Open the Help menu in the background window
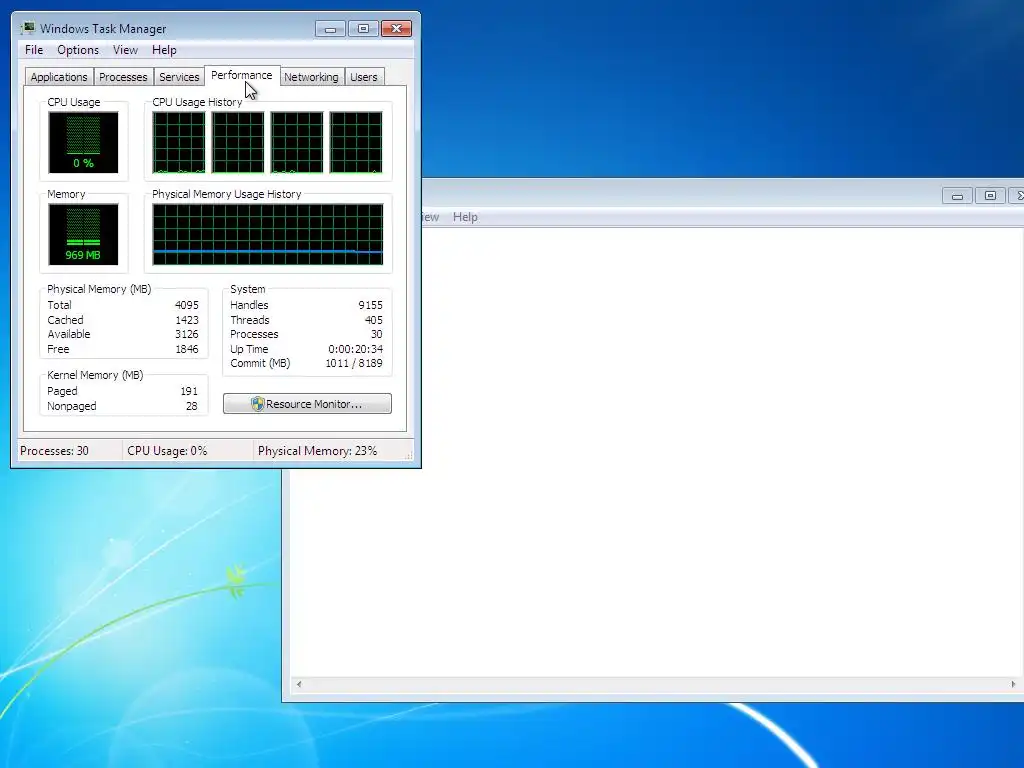This screenshot has height=768, width=1024. coord(465,217)
